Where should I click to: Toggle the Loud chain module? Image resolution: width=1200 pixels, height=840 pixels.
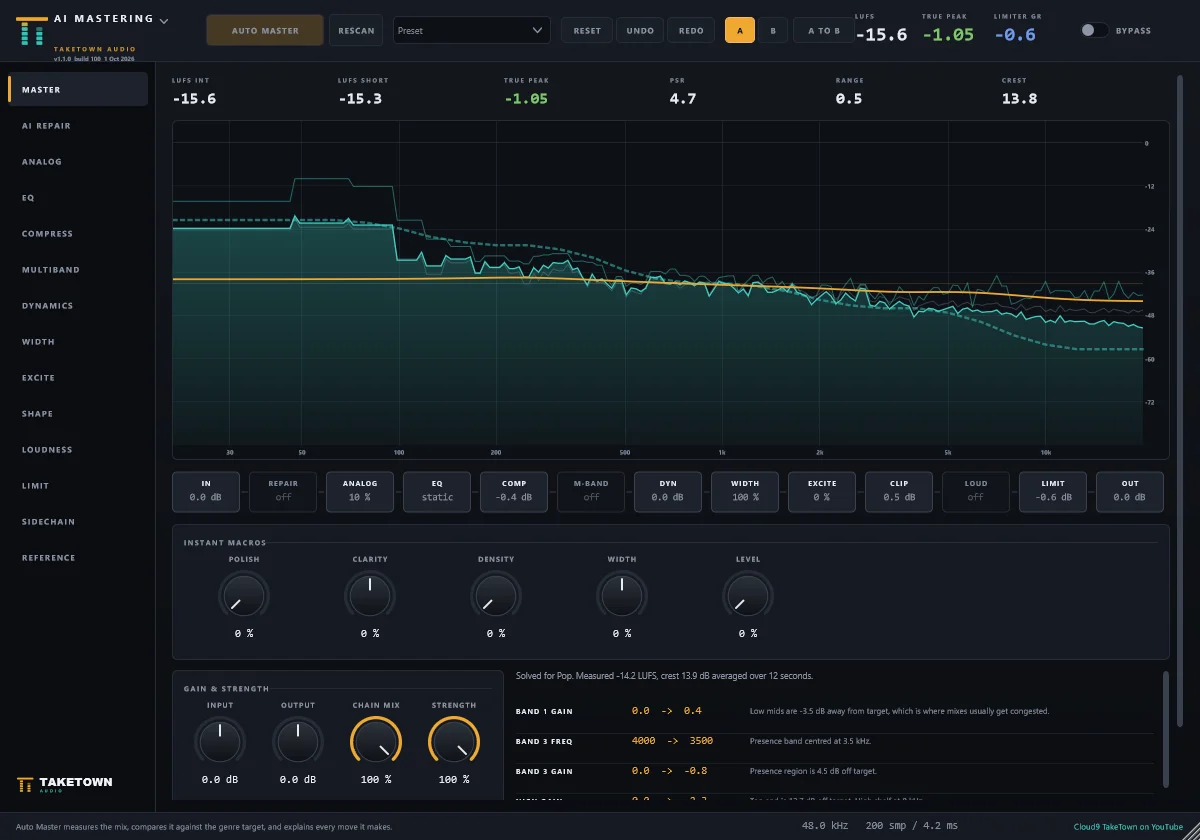pyautogui.click(x=976, y=491)
